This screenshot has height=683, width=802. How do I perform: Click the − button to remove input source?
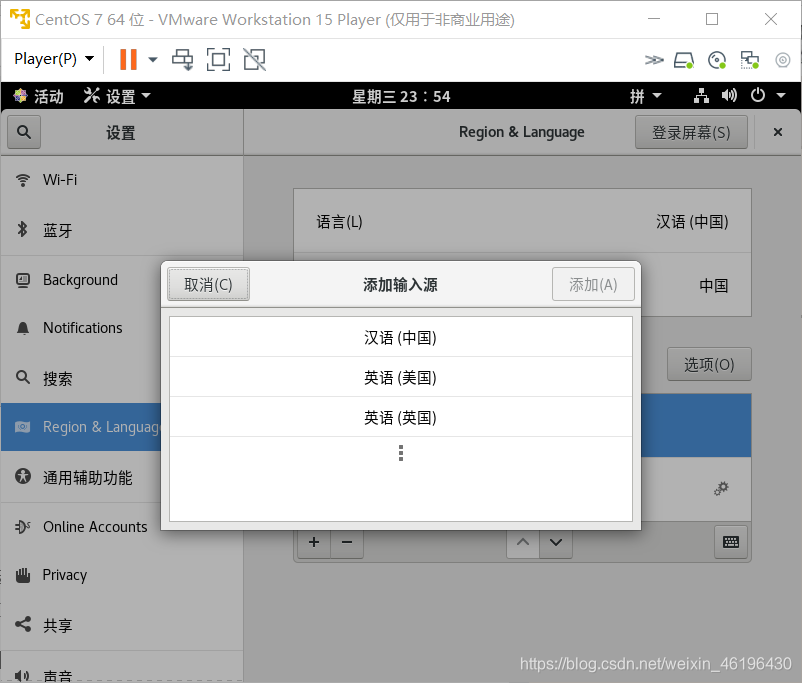click(347, 542)
